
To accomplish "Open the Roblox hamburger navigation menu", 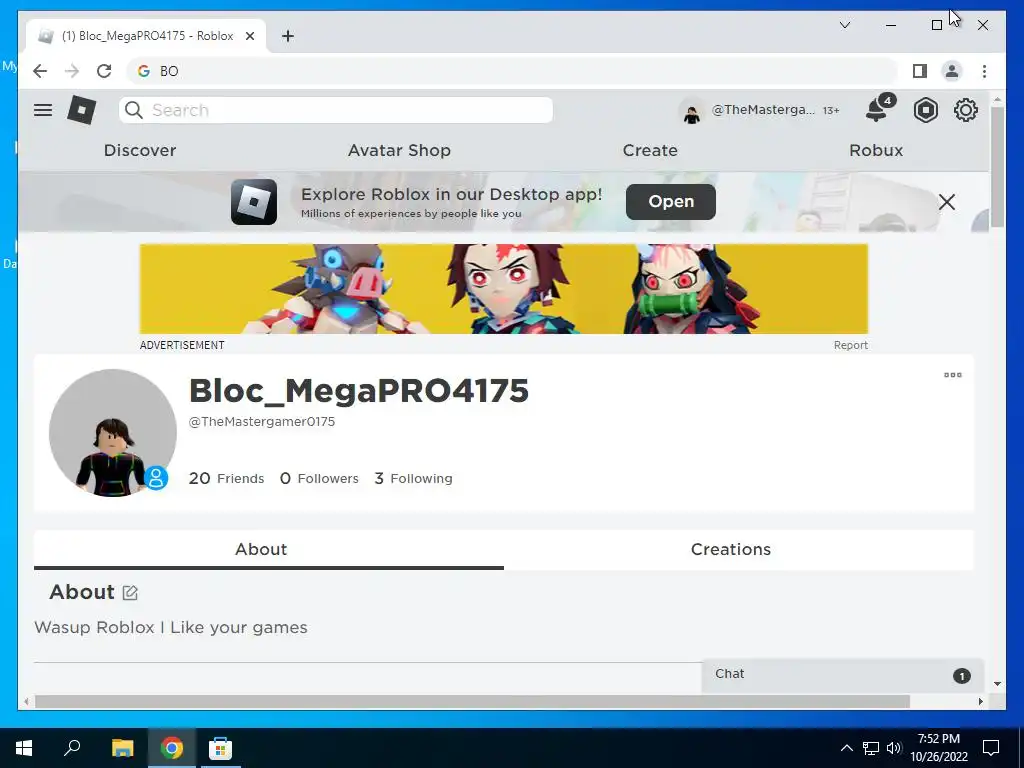I will tap(43, 110).
